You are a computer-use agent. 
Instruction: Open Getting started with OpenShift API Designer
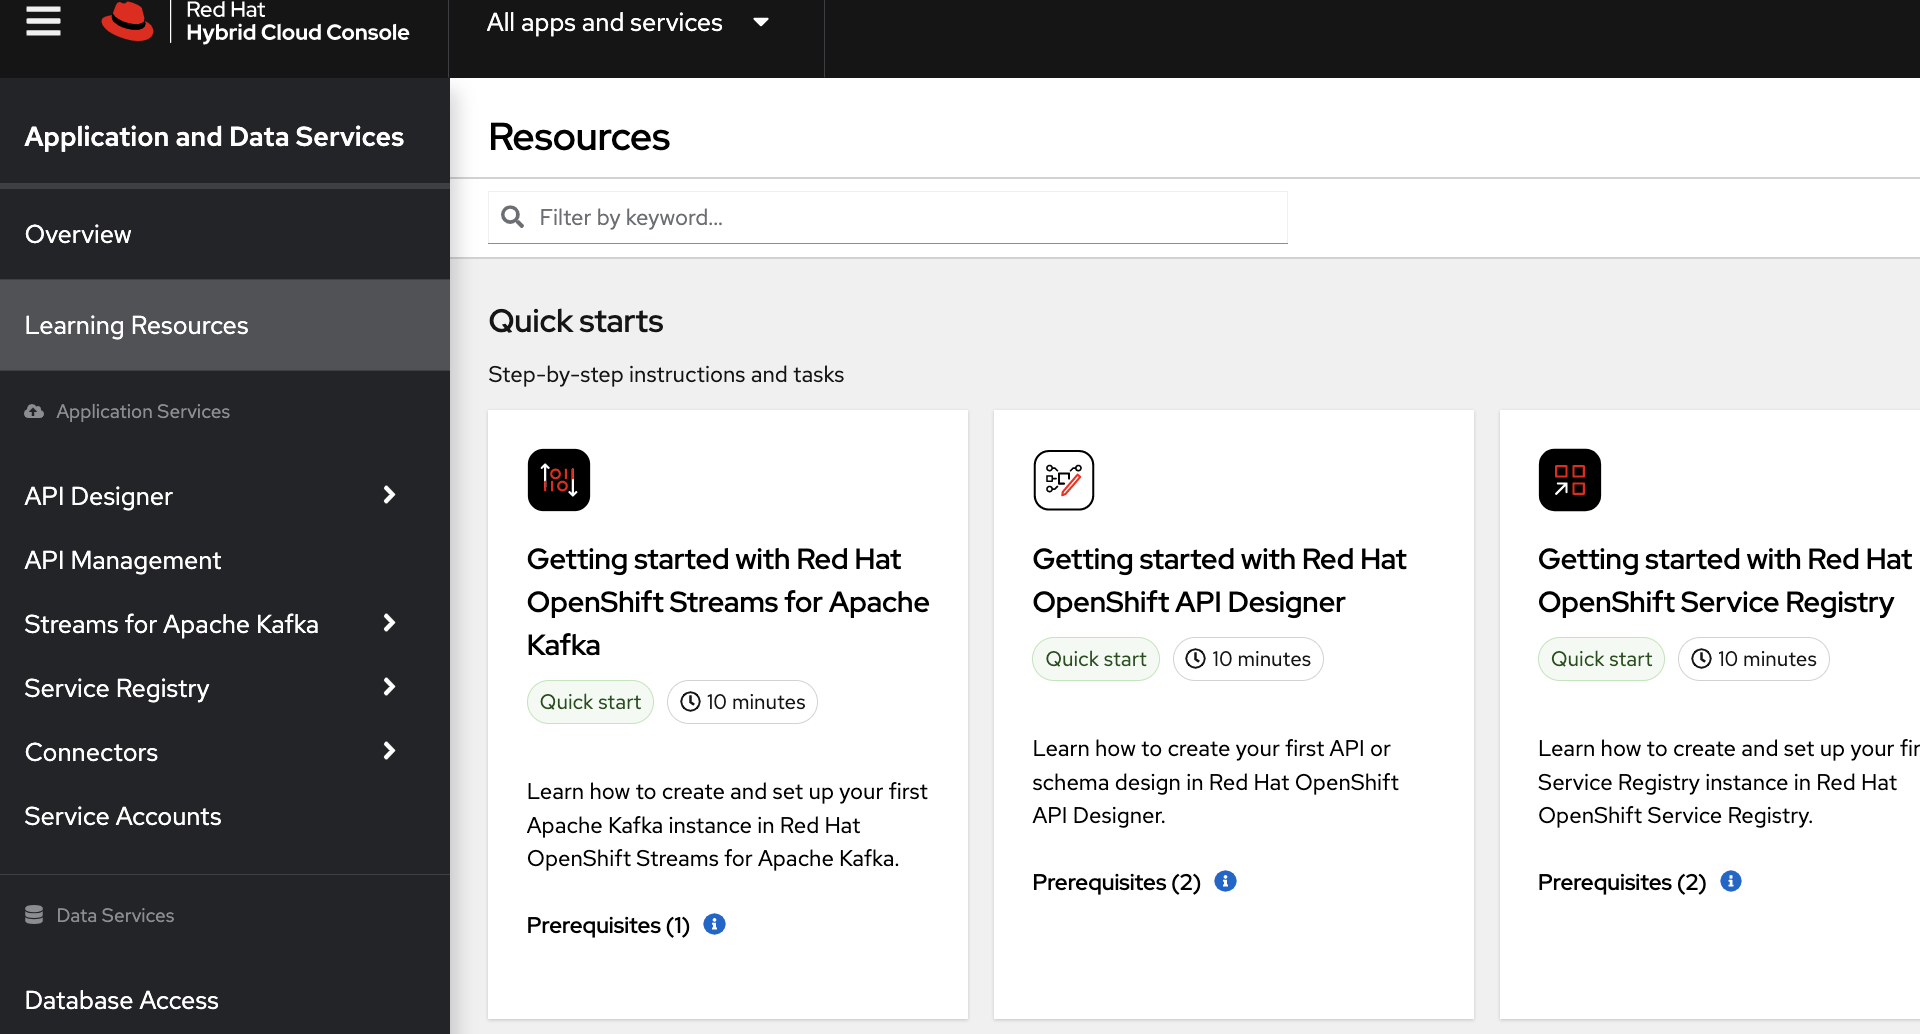click(1218, 580)
